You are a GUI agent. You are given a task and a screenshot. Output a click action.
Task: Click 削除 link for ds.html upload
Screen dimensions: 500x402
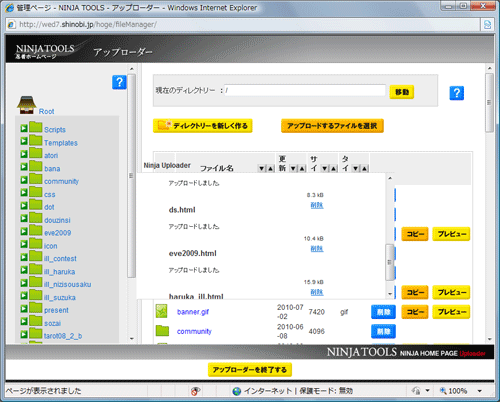(317, 205)
